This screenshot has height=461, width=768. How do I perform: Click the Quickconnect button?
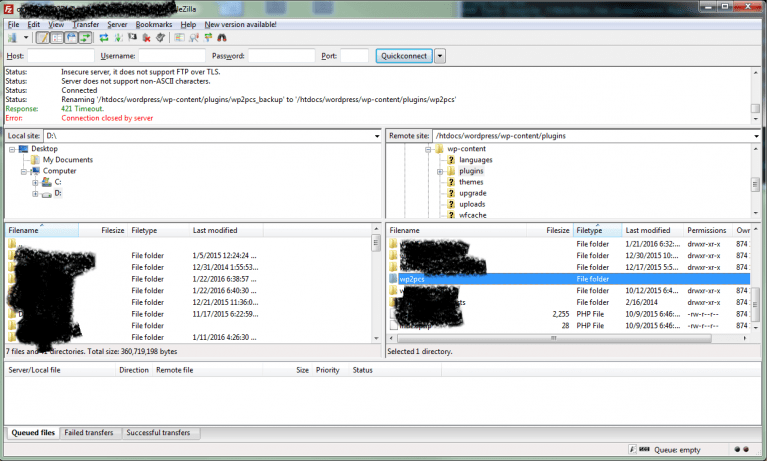[x=403, y=56]
